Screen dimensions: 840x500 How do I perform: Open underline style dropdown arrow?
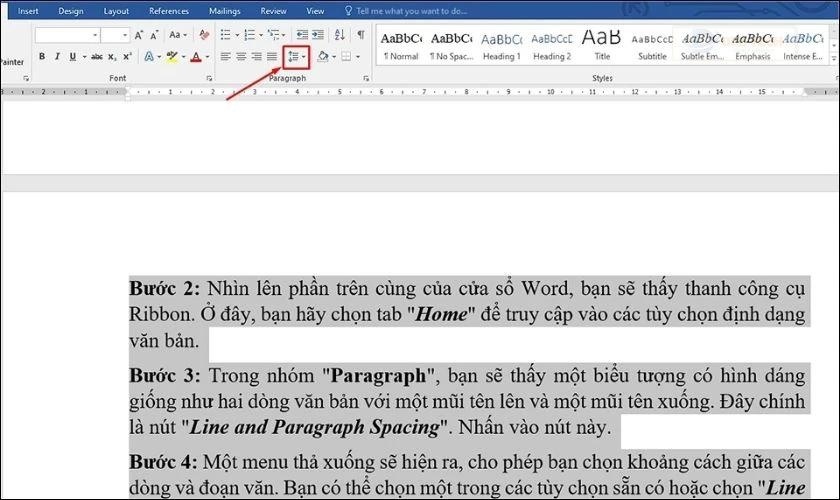(84, 56)
